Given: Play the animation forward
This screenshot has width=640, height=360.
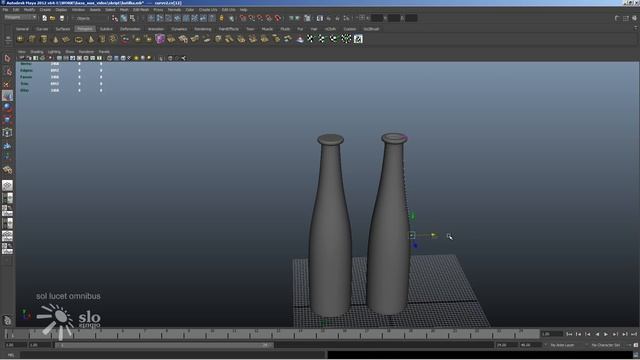Looking at the screenshot, I should (x=606, y=334).
